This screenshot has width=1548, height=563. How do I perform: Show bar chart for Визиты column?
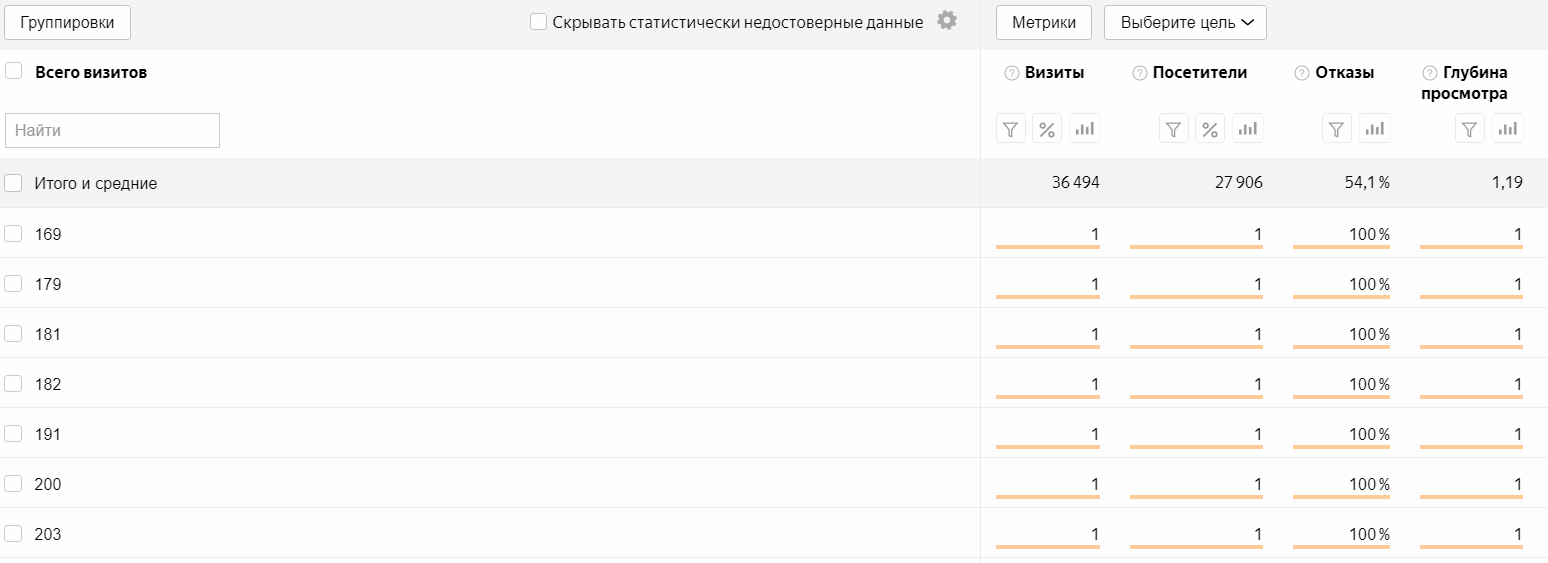pos(1085,128)
